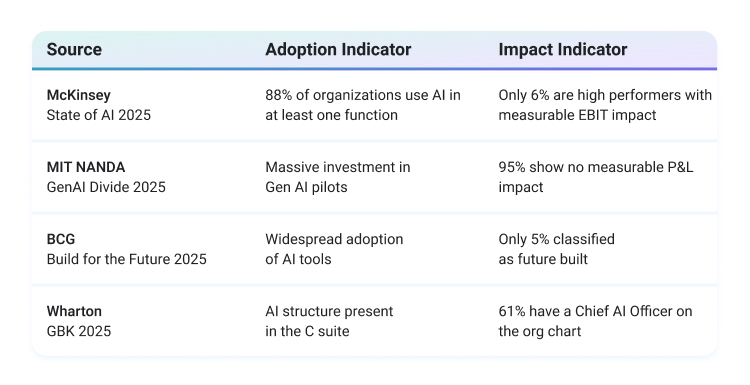Click the 61% have a Chief AI Officer cell
The image size is (750, 385).
pos(595,321)
